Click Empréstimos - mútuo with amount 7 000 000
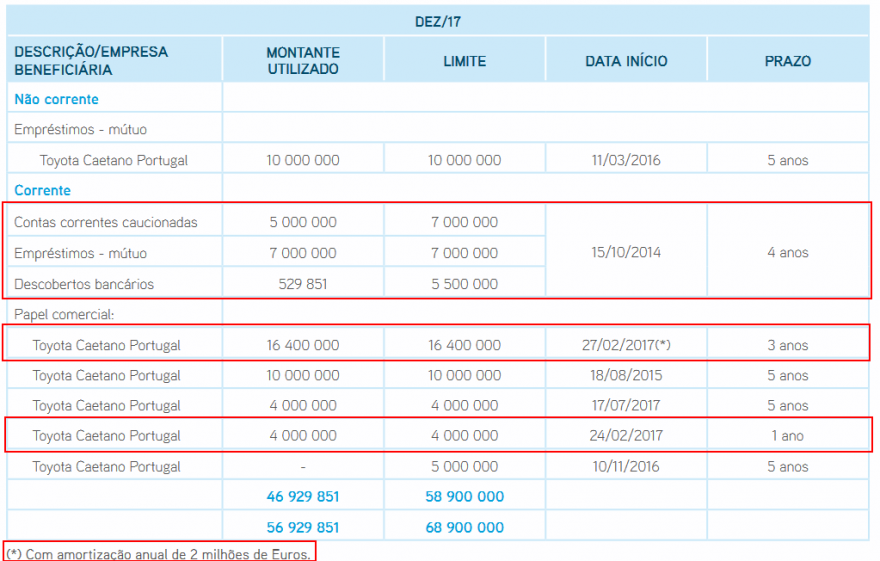The image size is (880, 561). [80, 254]
